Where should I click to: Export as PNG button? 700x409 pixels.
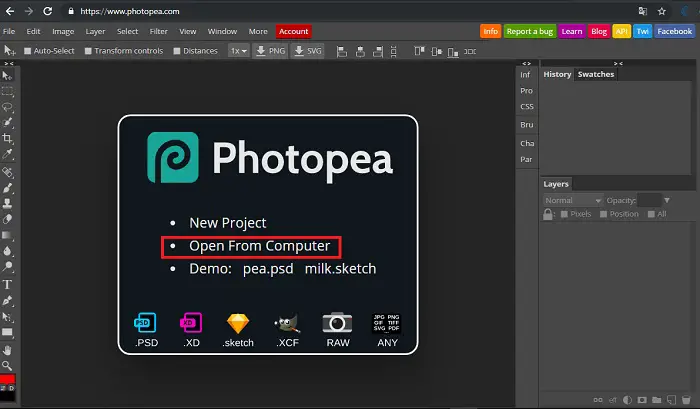(270, 51)
